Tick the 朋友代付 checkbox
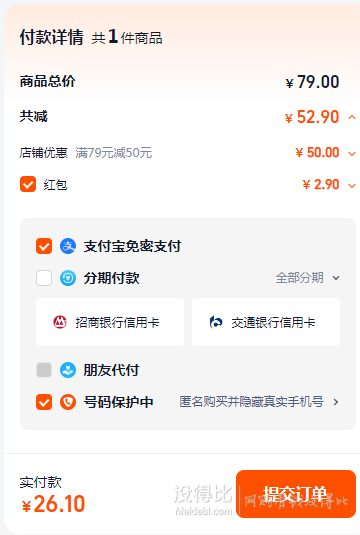This screenshot has width=360, height=535. 44,370
